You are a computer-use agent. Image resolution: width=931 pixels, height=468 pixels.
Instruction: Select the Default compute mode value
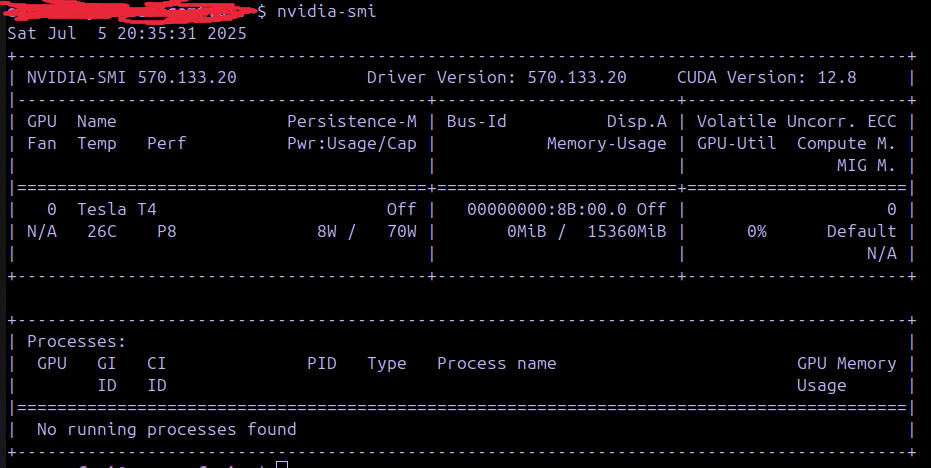click(862, 232)
